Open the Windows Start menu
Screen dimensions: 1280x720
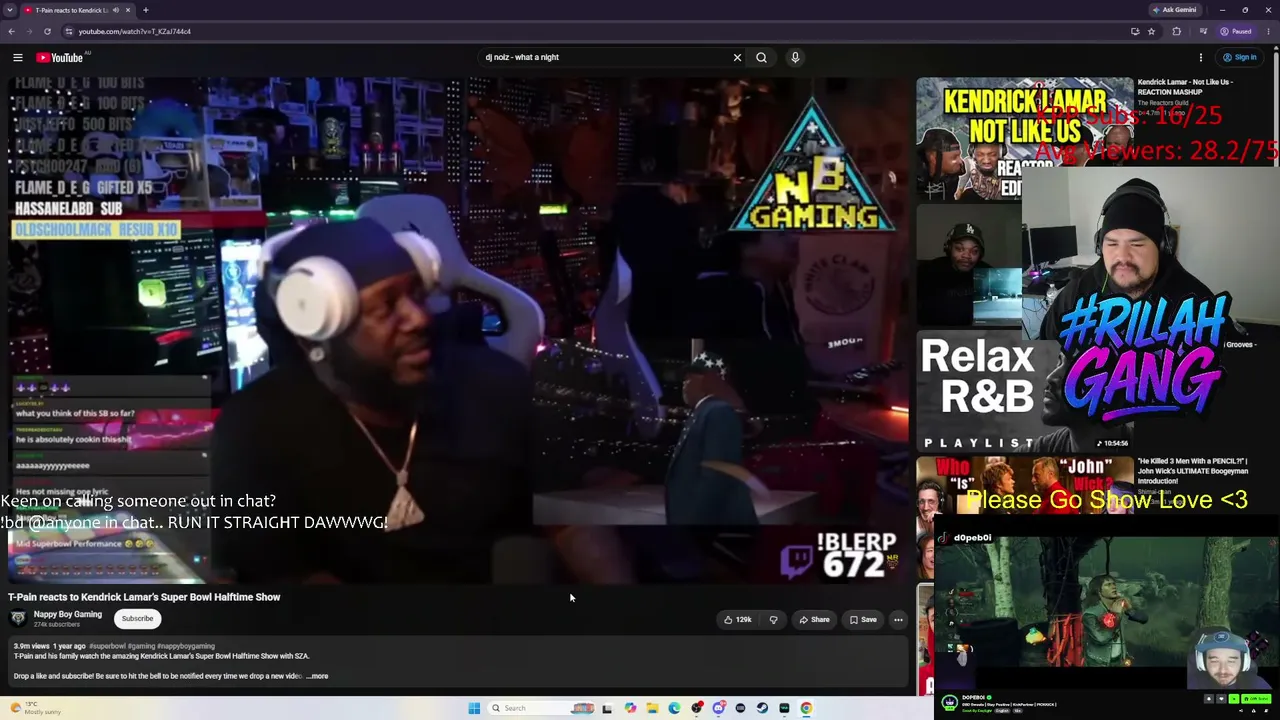pyautogui.click(x=474, y=708)
